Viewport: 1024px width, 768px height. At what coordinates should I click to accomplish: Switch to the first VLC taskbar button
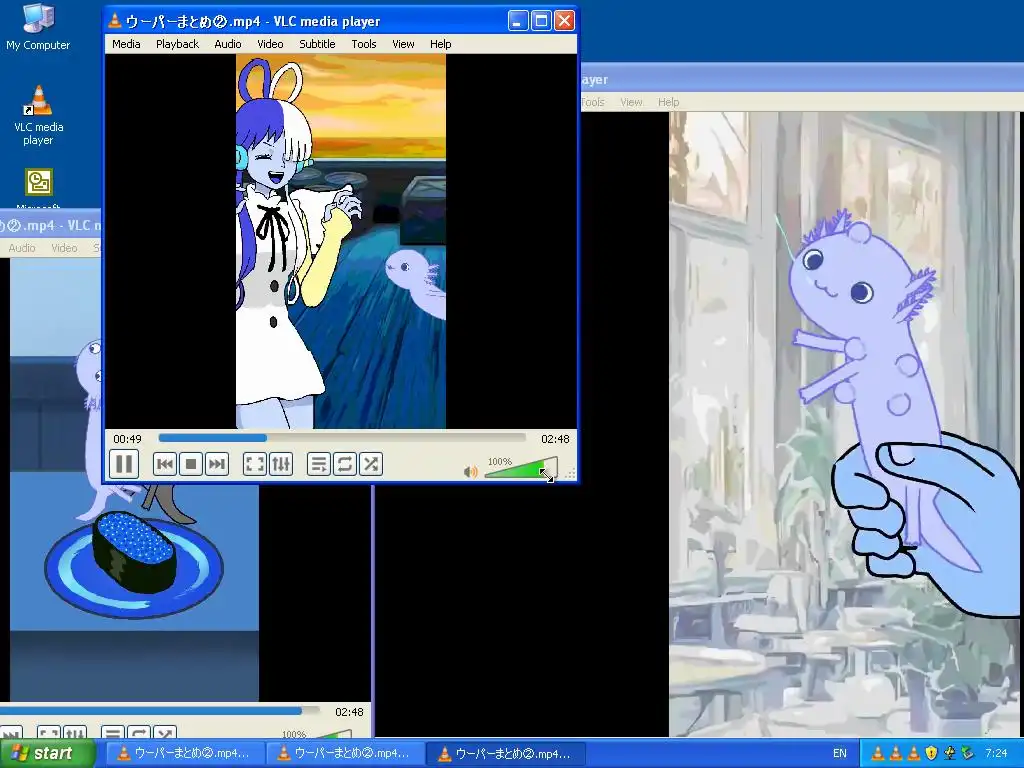pos(184,754)
